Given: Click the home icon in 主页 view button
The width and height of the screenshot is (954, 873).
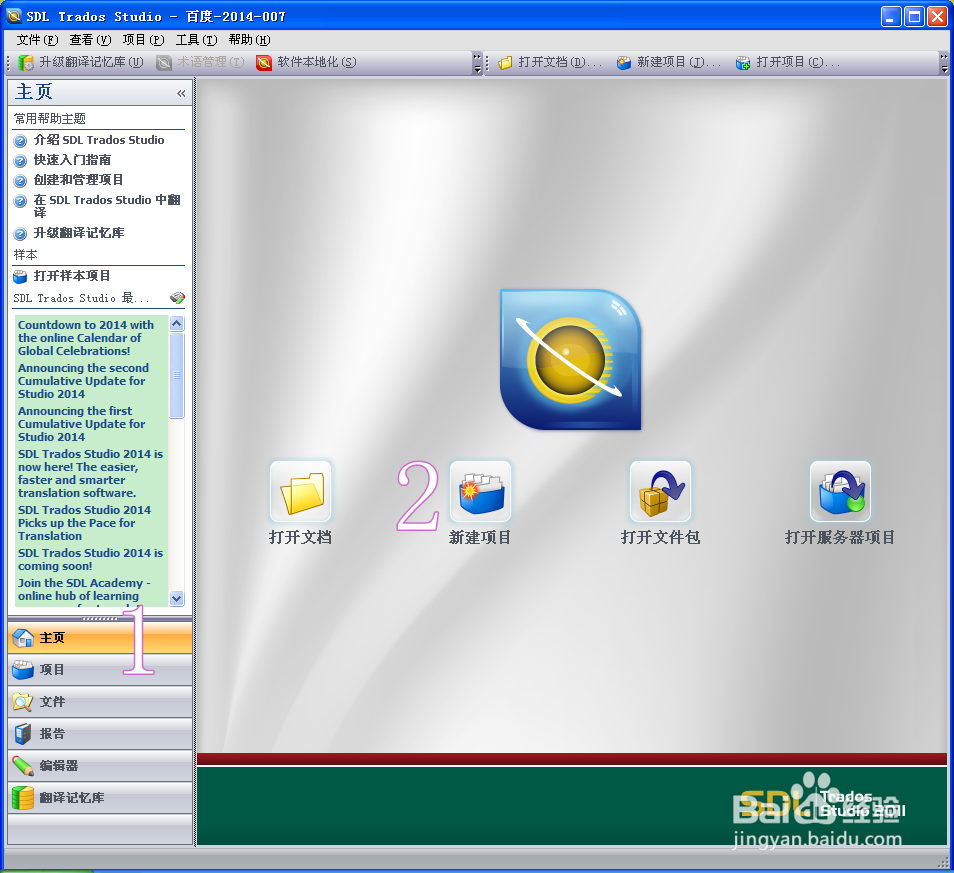Looking at the screenshot, I should 23,638.
